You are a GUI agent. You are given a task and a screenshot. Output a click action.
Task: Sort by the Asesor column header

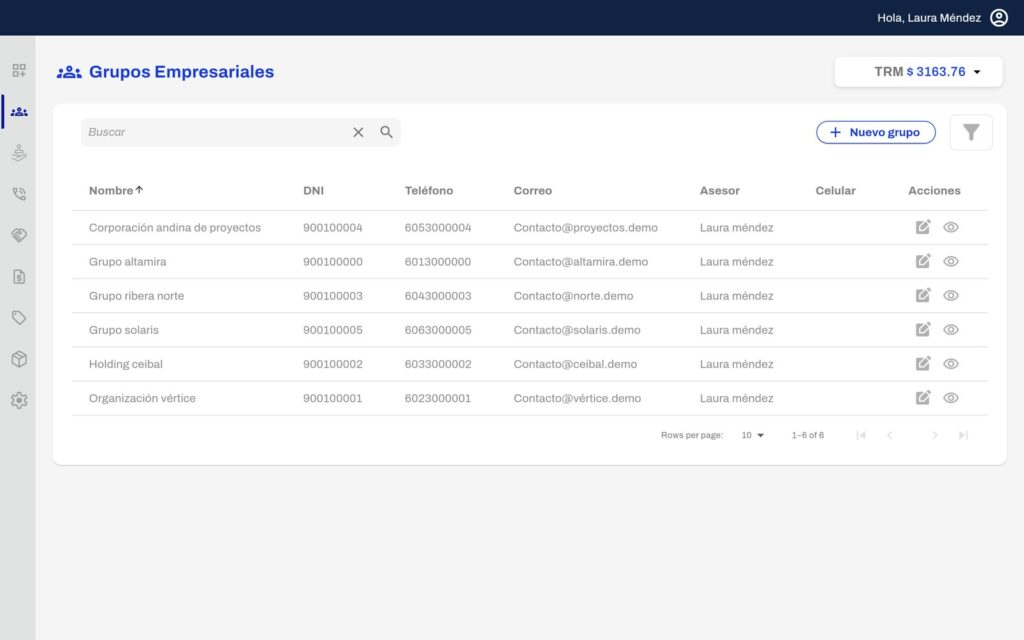[720, 191]
